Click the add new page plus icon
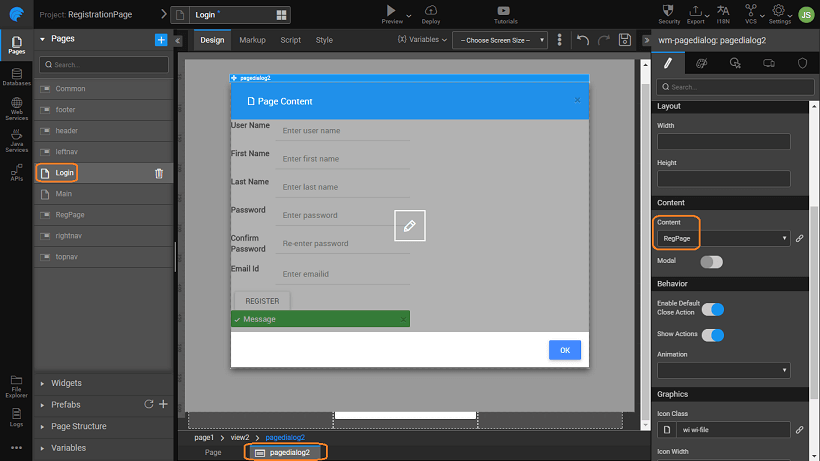820x461 pixels. click(161, 39)
